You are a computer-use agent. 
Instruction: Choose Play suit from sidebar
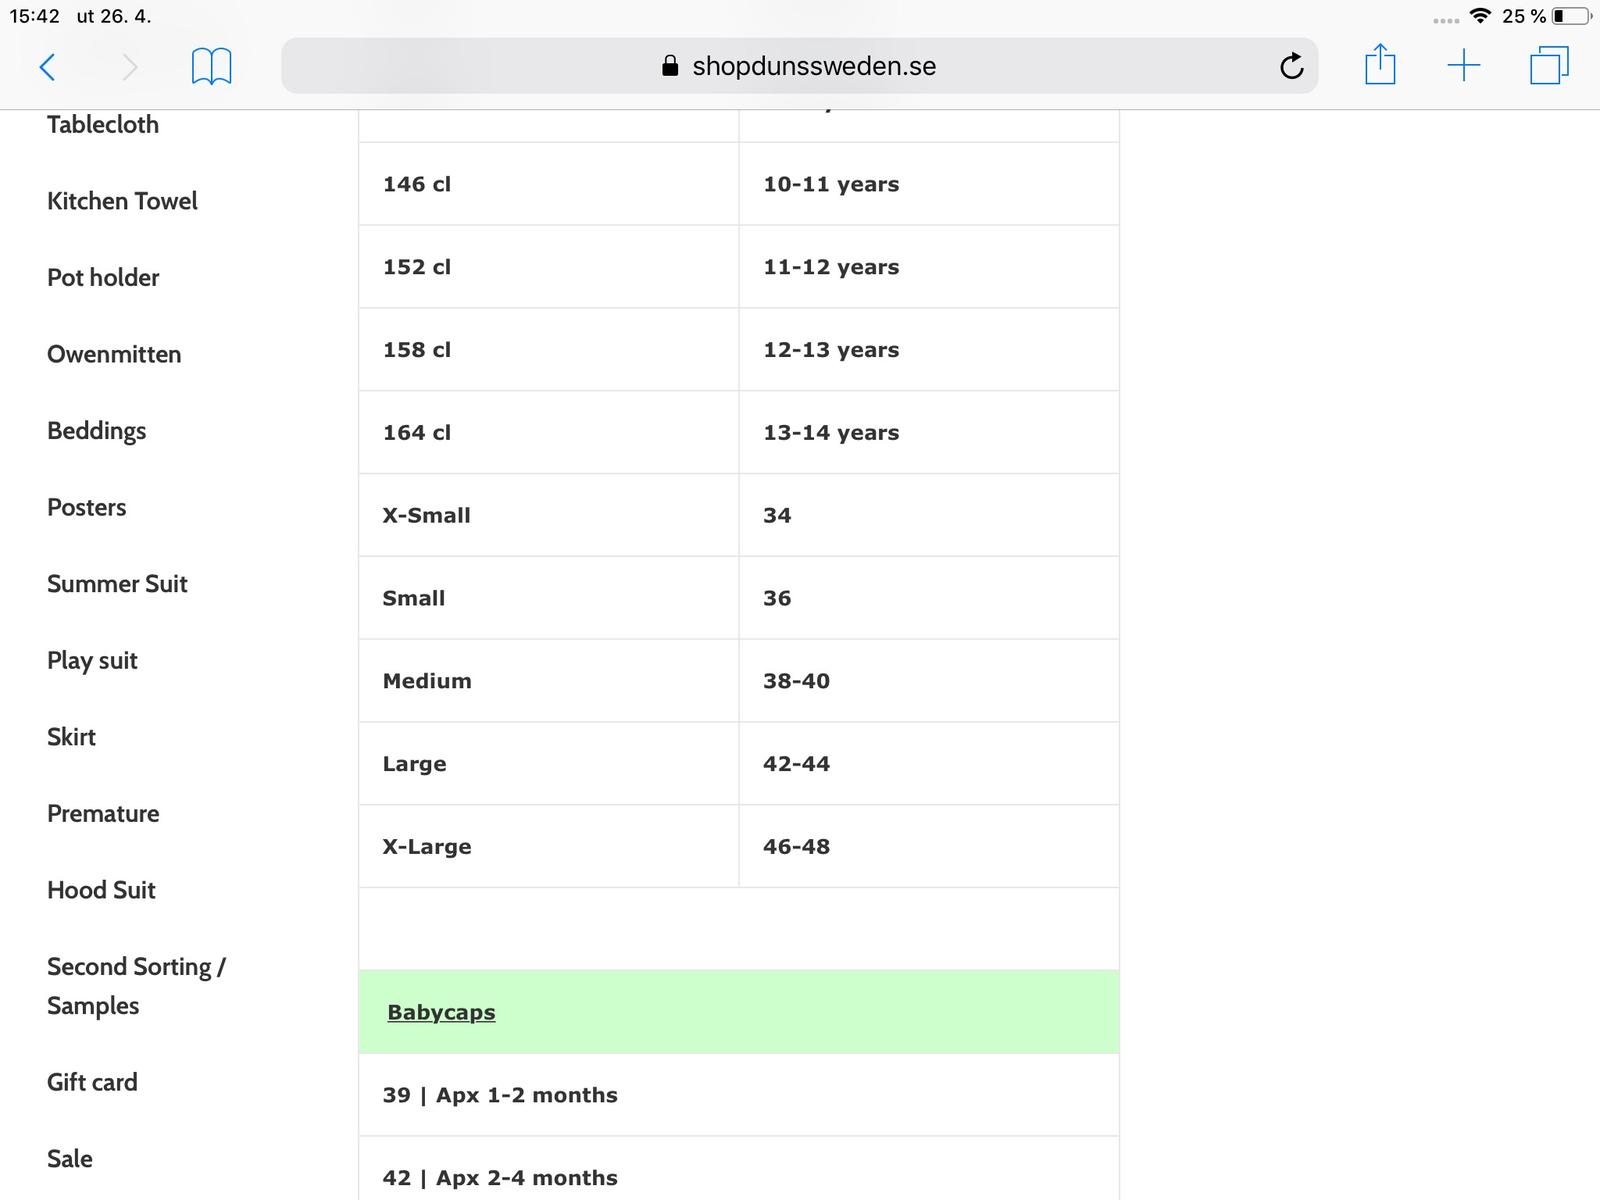92,660
